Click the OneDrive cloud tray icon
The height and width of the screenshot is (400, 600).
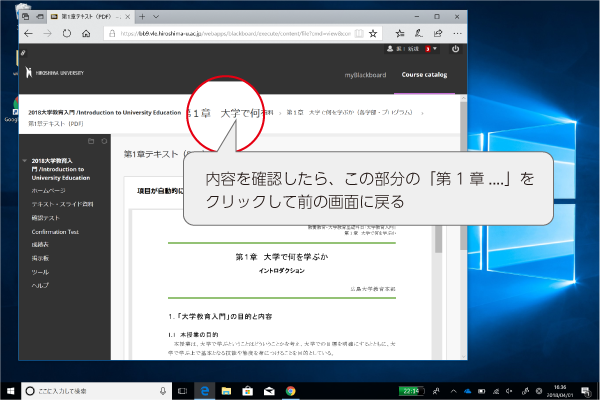click(x=468, y=391)
